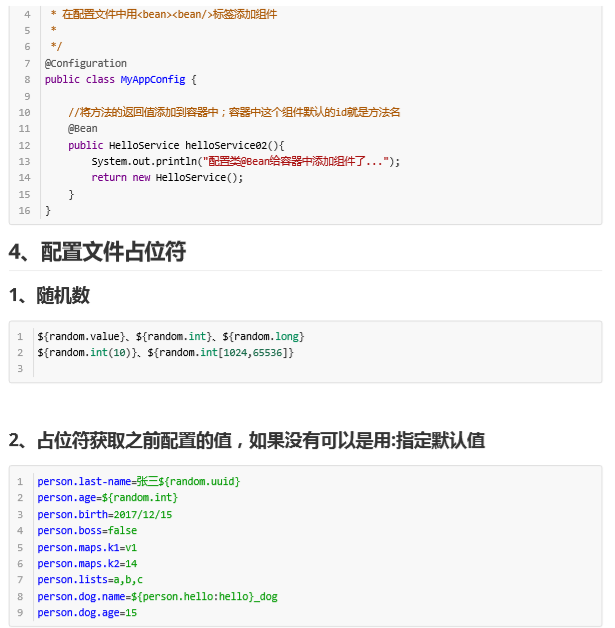
Task: Click line number 16 in Java code block
Action: 24,211
